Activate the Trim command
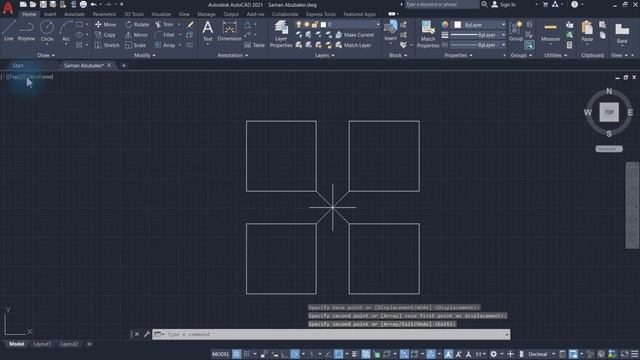This screenshot has width=640, height=360. 164,24
